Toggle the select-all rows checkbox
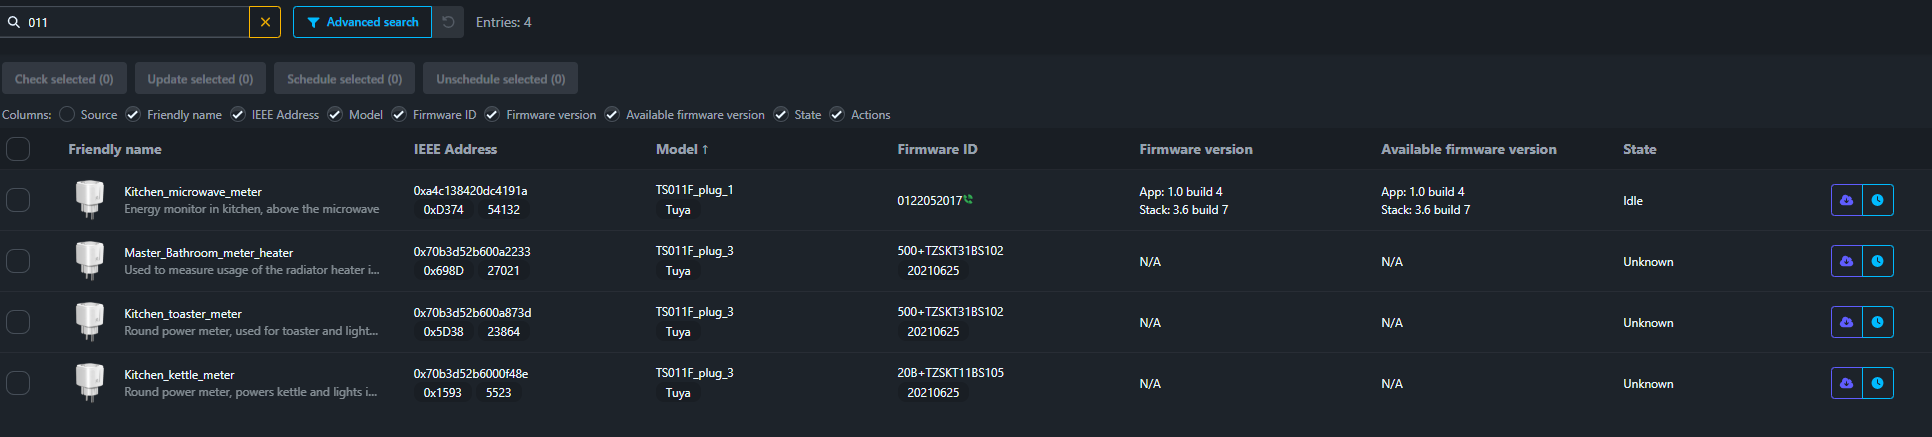The height and width of the screenshot is (437, 1932). coord(18,149)
